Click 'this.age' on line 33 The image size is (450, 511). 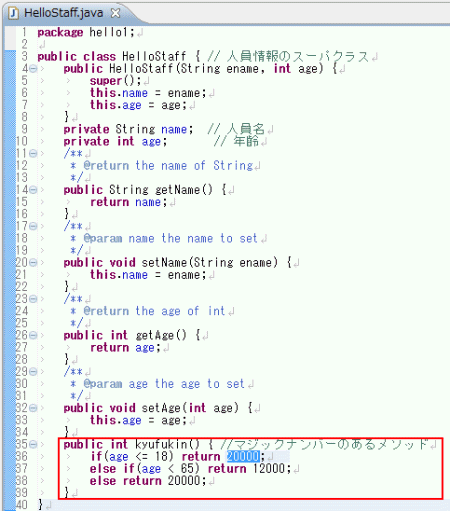[116, 420]
